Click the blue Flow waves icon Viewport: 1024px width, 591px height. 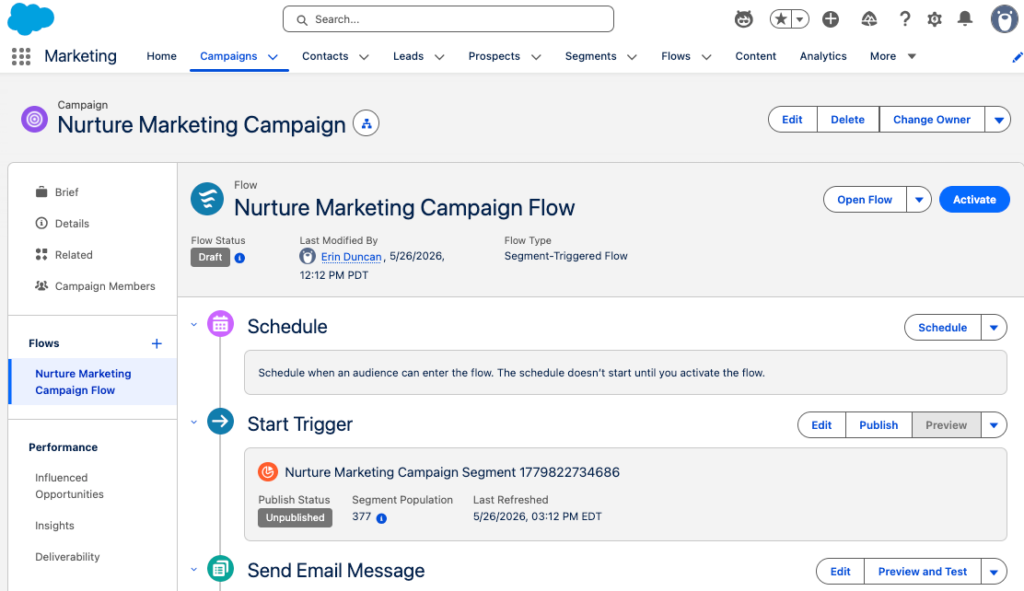pyautogui.click(x=207, y=199)
